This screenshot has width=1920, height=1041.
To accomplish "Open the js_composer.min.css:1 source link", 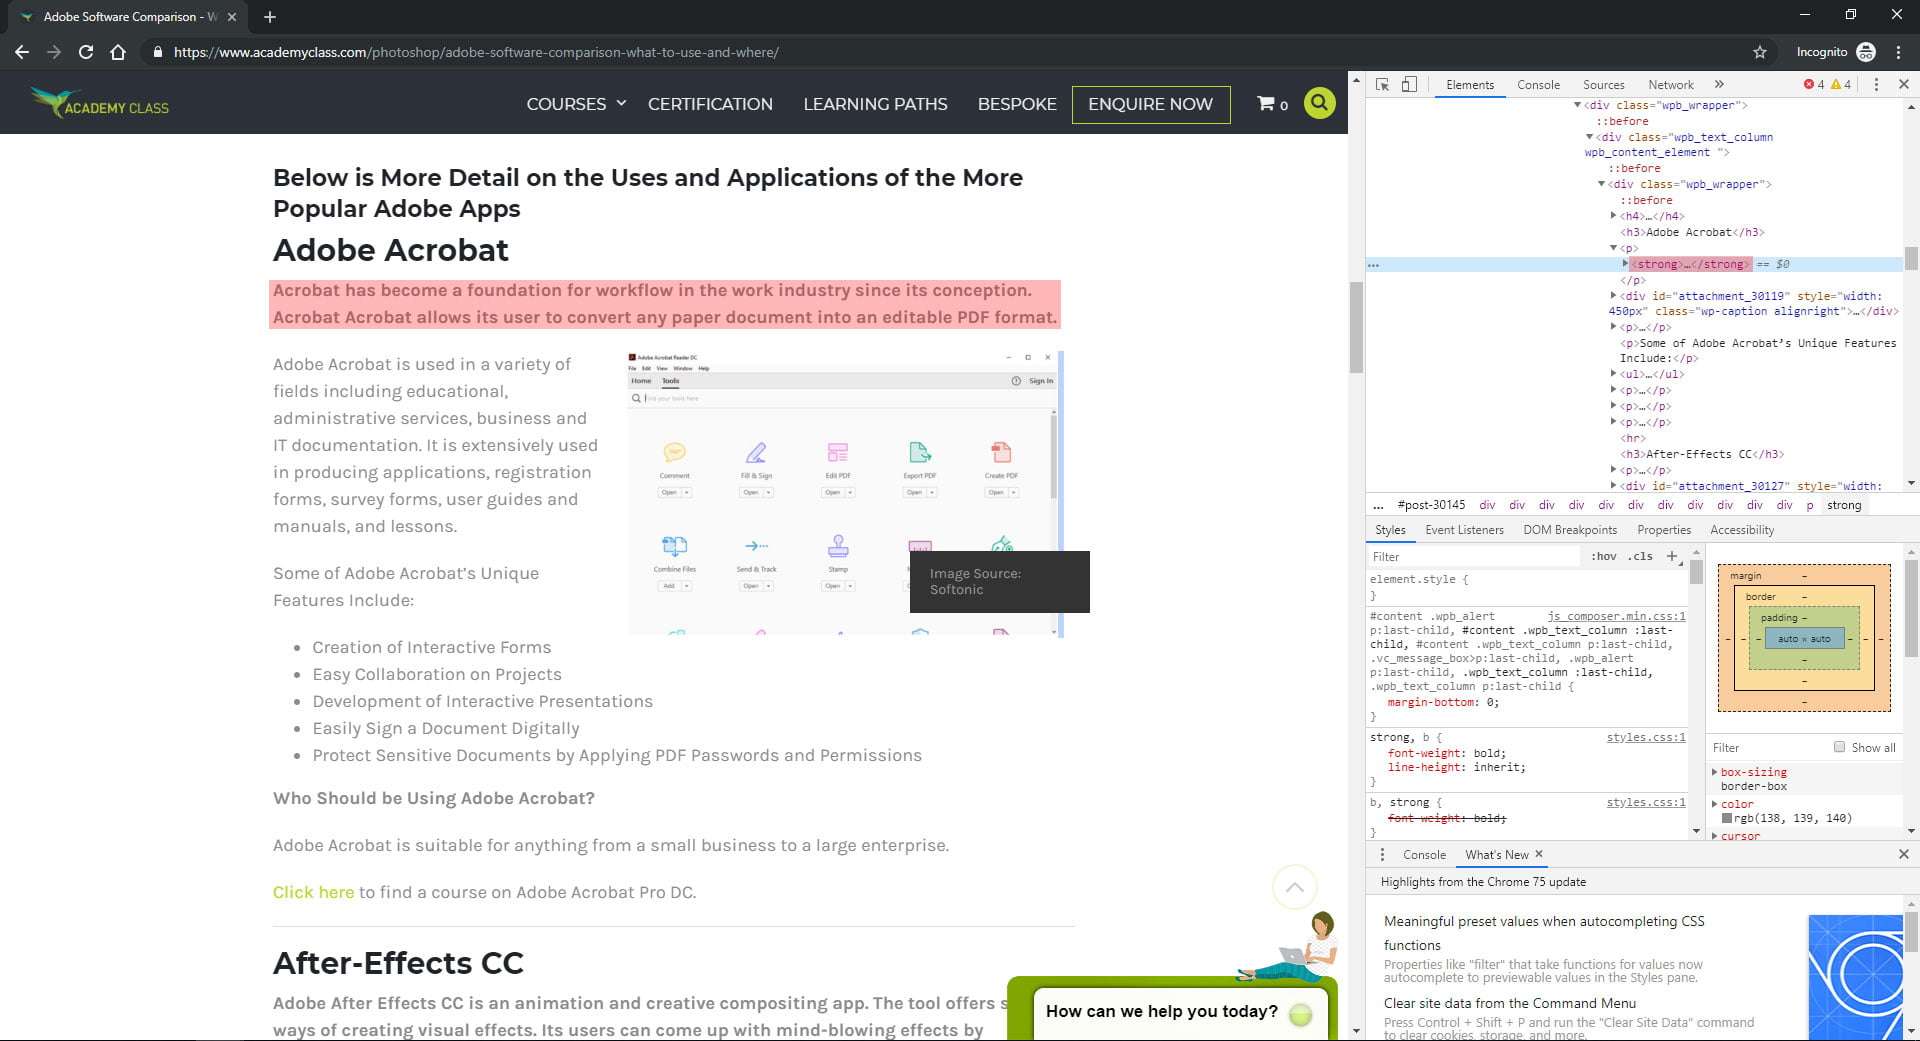I will (x=1616, y=616).
